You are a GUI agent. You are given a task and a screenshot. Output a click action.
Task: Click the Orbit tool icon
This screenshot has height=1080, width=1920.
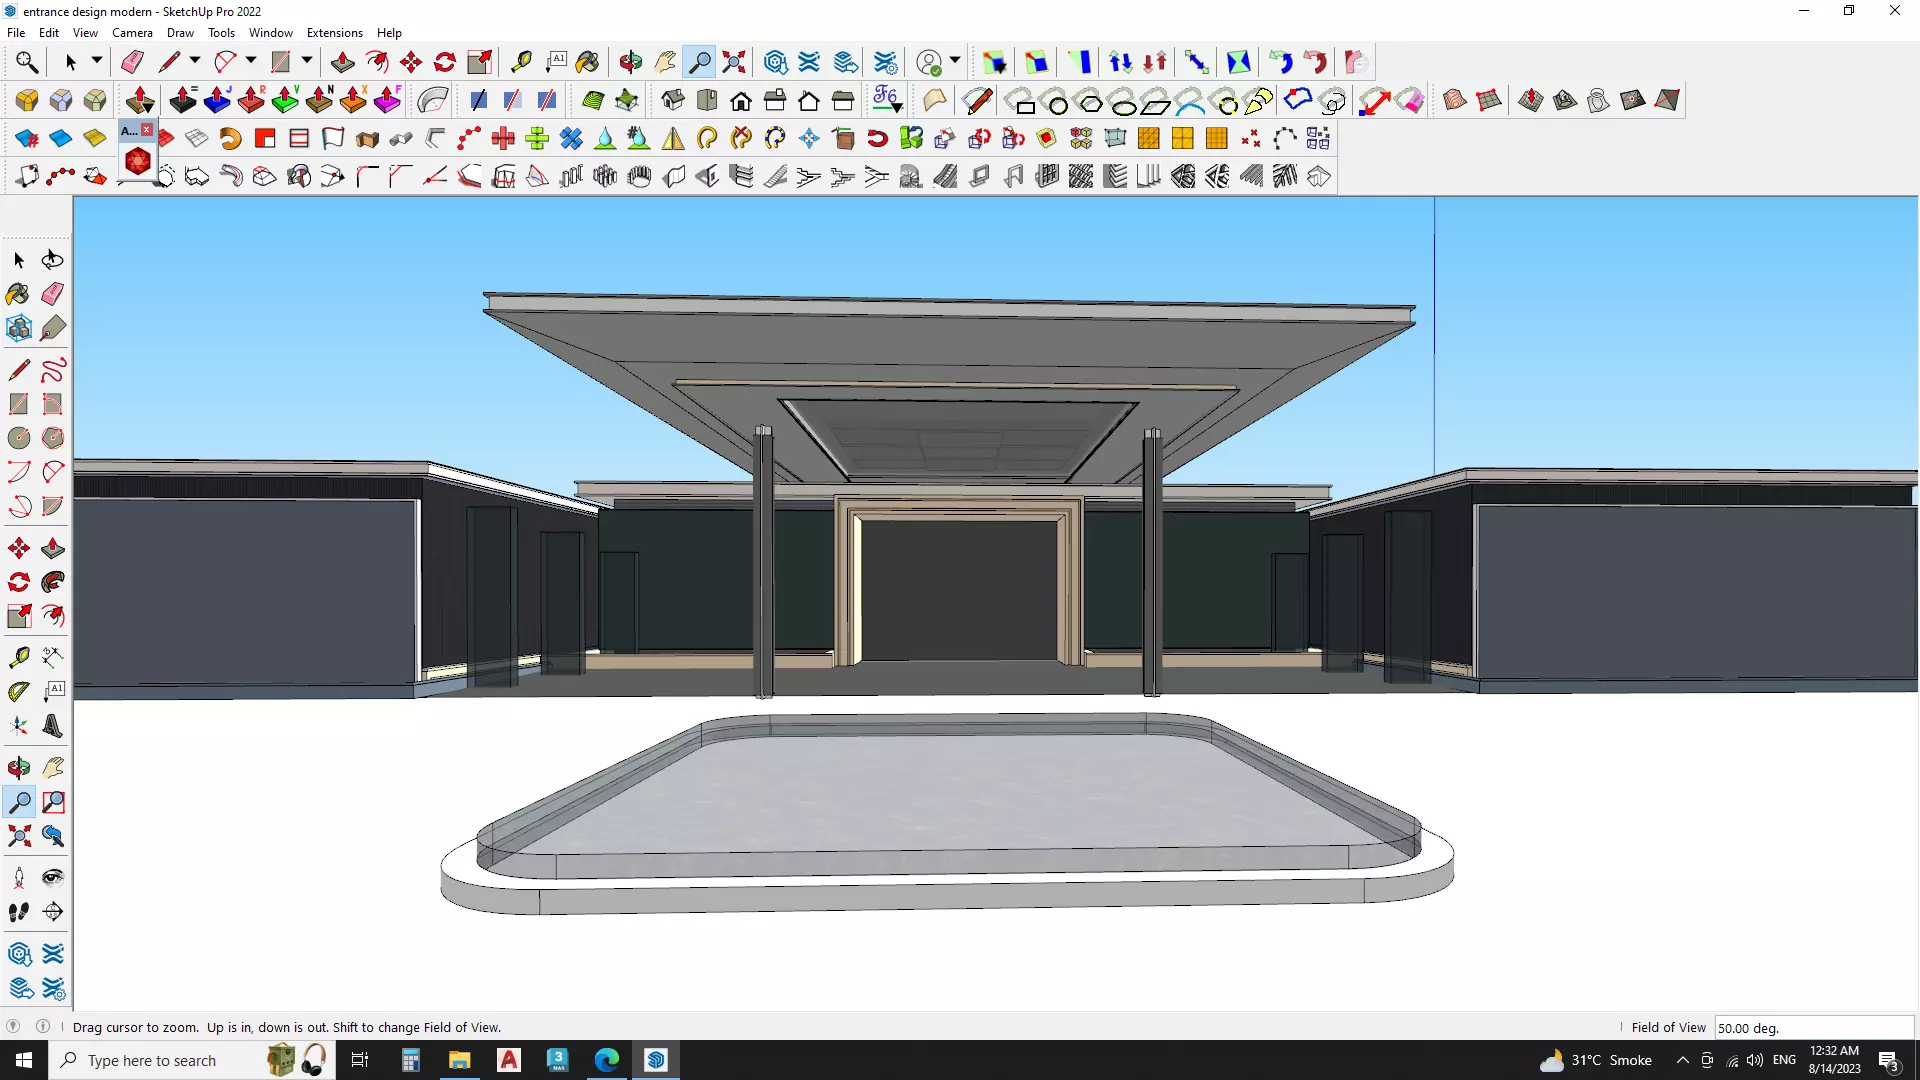tap(630, 62)
